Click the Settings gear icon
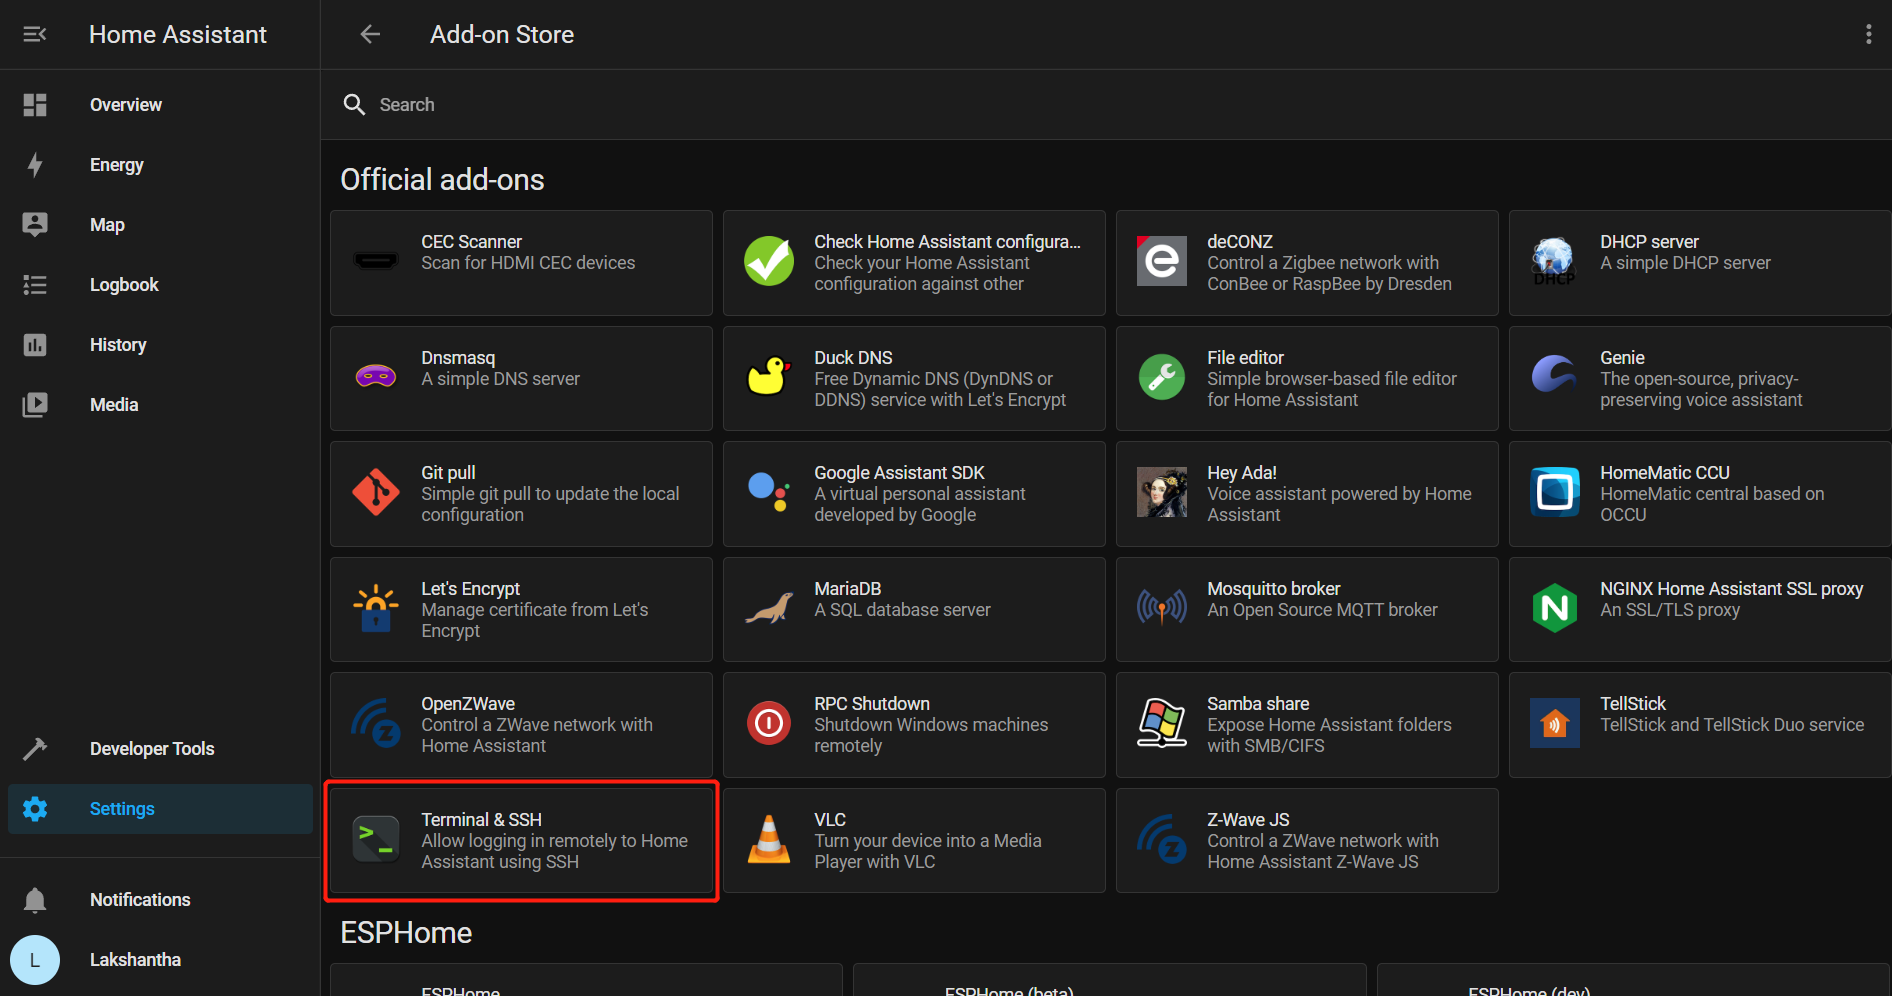The image size is (1892, 996). 35,809
